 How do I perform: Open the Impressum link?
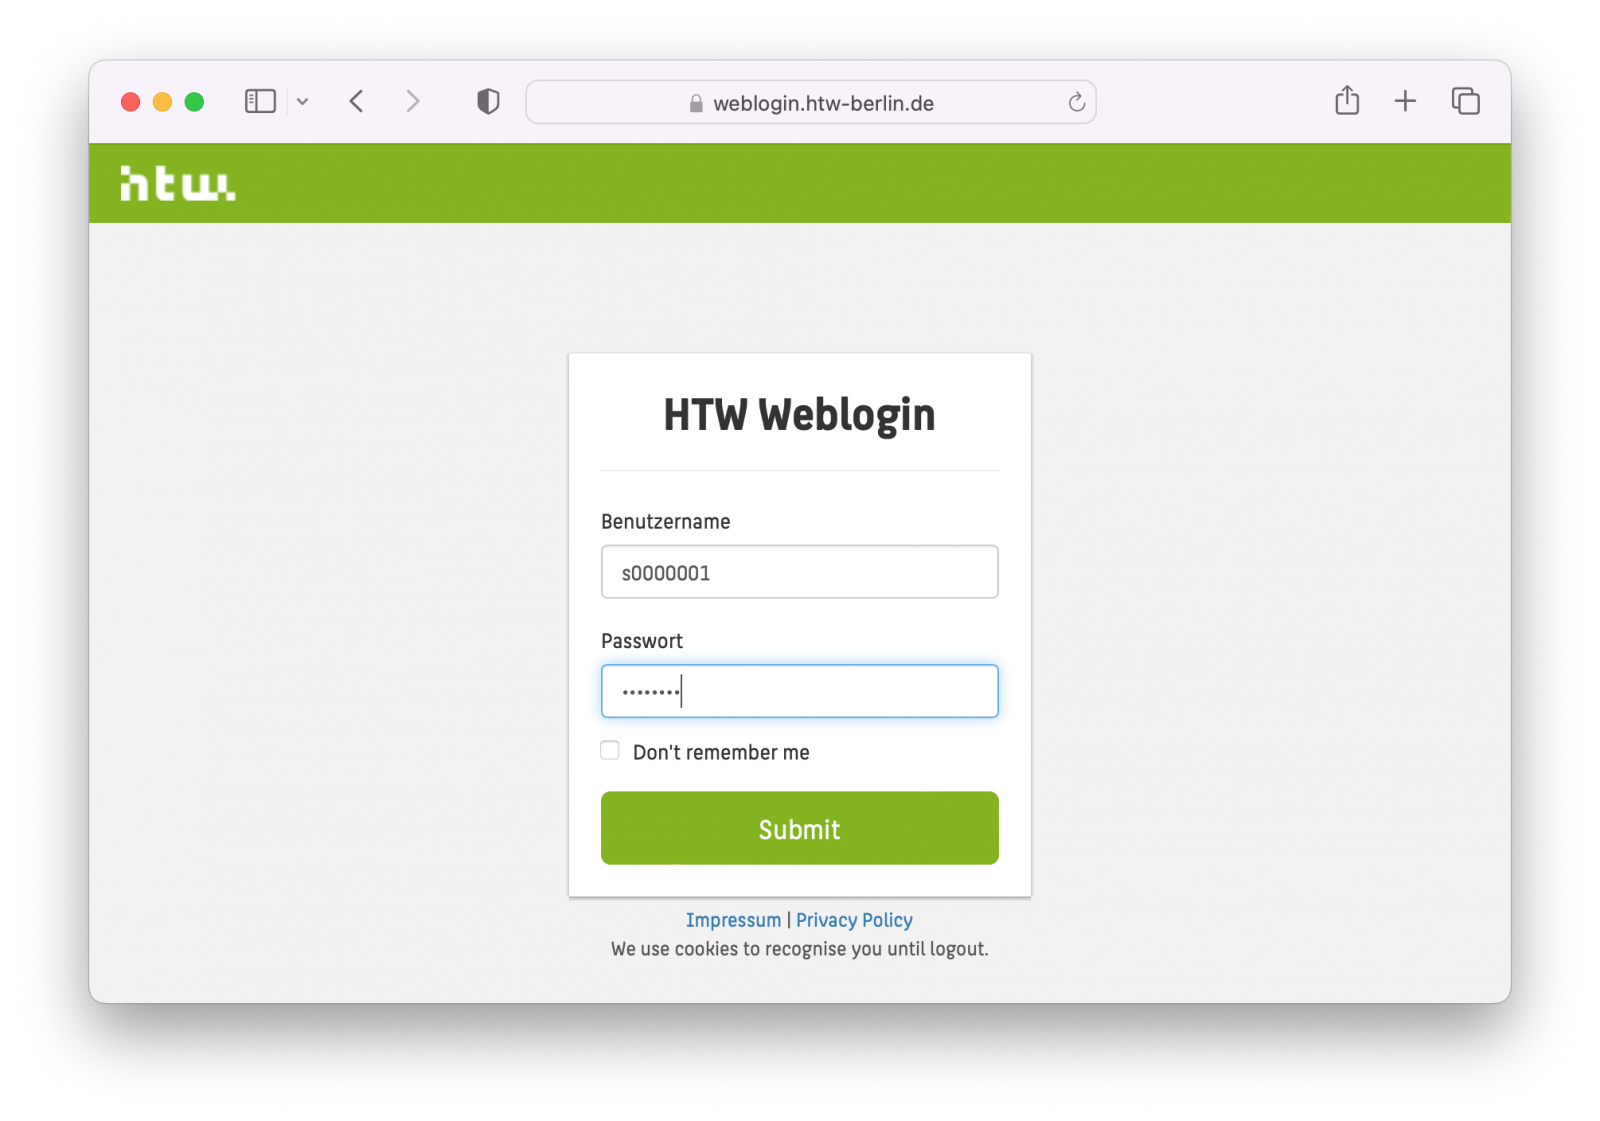[x=733, y=920]
